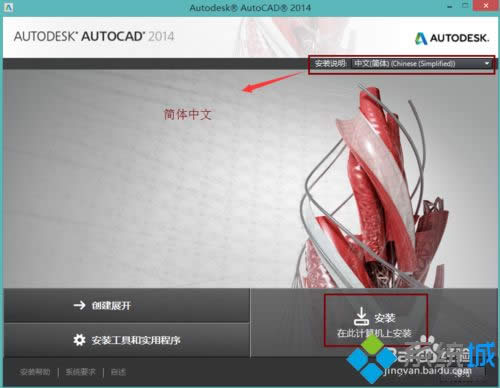This screenshot has height=388, width=500.
Task: Close the AutoCAD 2014 installer window
Action: pos(486,6)
